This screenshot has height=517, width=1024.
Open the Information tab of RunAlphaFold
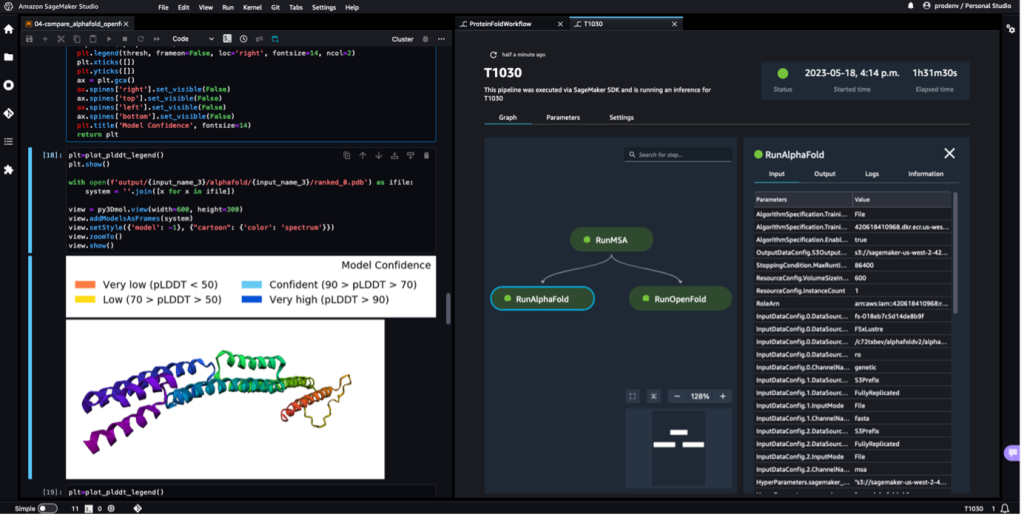[925, 174]
